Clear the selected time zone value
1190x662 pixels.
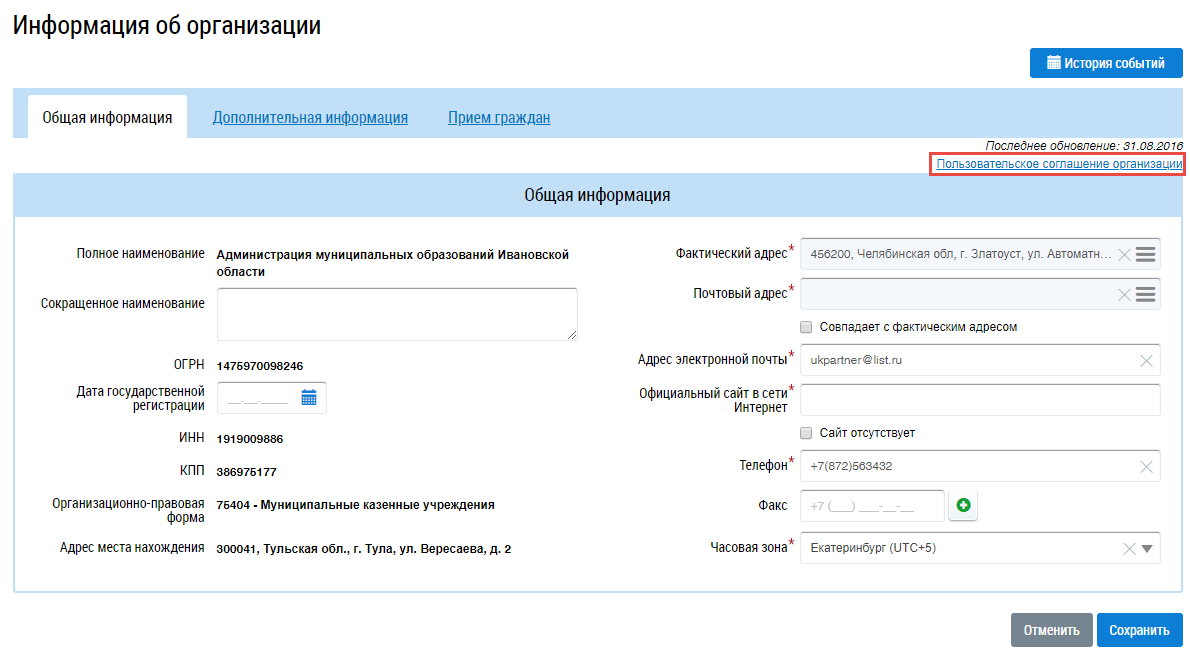[x=1128, y=548]
